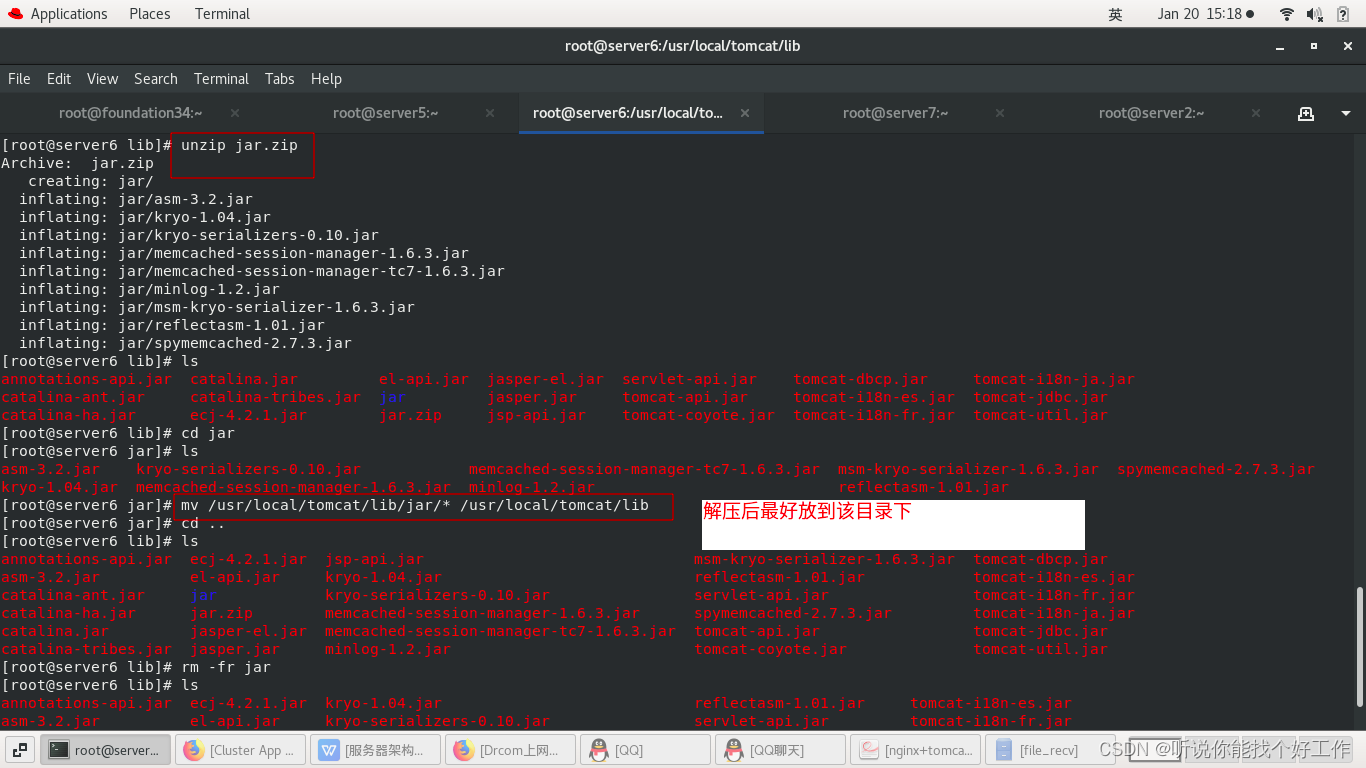Click the battery status icon in the top bar
This screenshot has width=1366, height=768.
(1340, 13)
